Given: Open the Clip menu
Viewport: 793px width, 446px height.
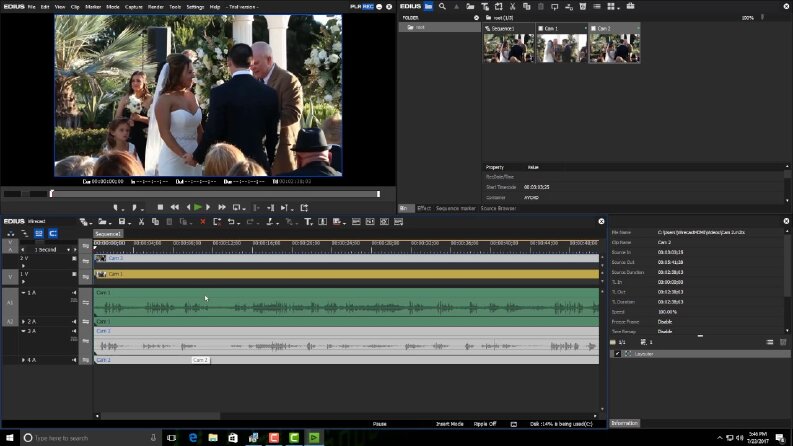Looking at the screenshot, I should pos(75,7).
